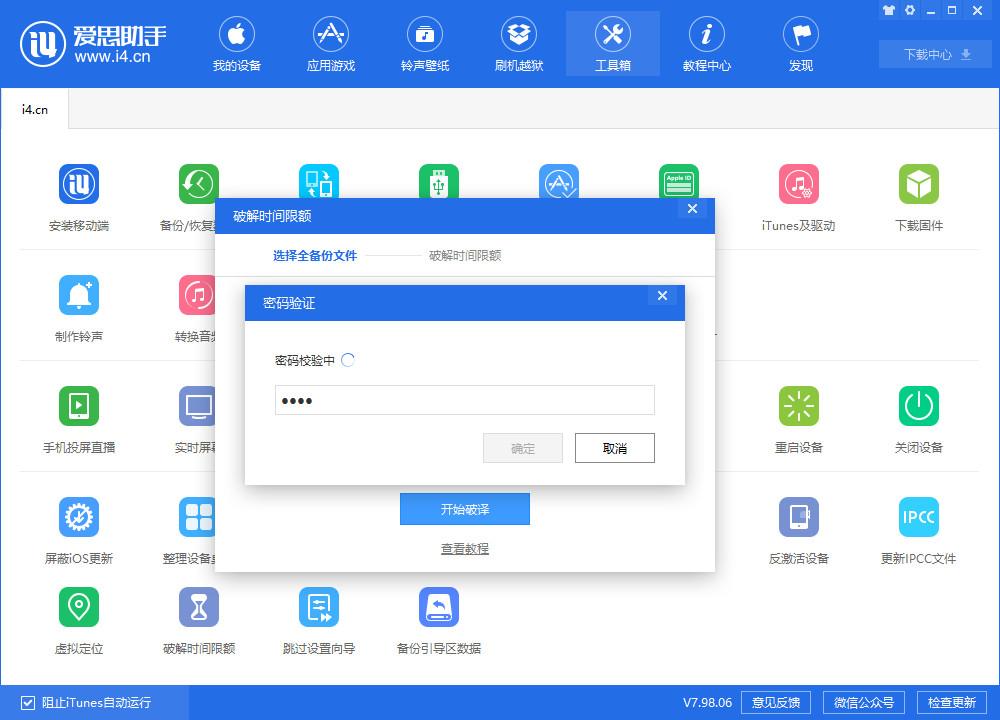Open 下载中心 download center
The width and height of the screenshot is (1000, 720).
click(936, 54)
